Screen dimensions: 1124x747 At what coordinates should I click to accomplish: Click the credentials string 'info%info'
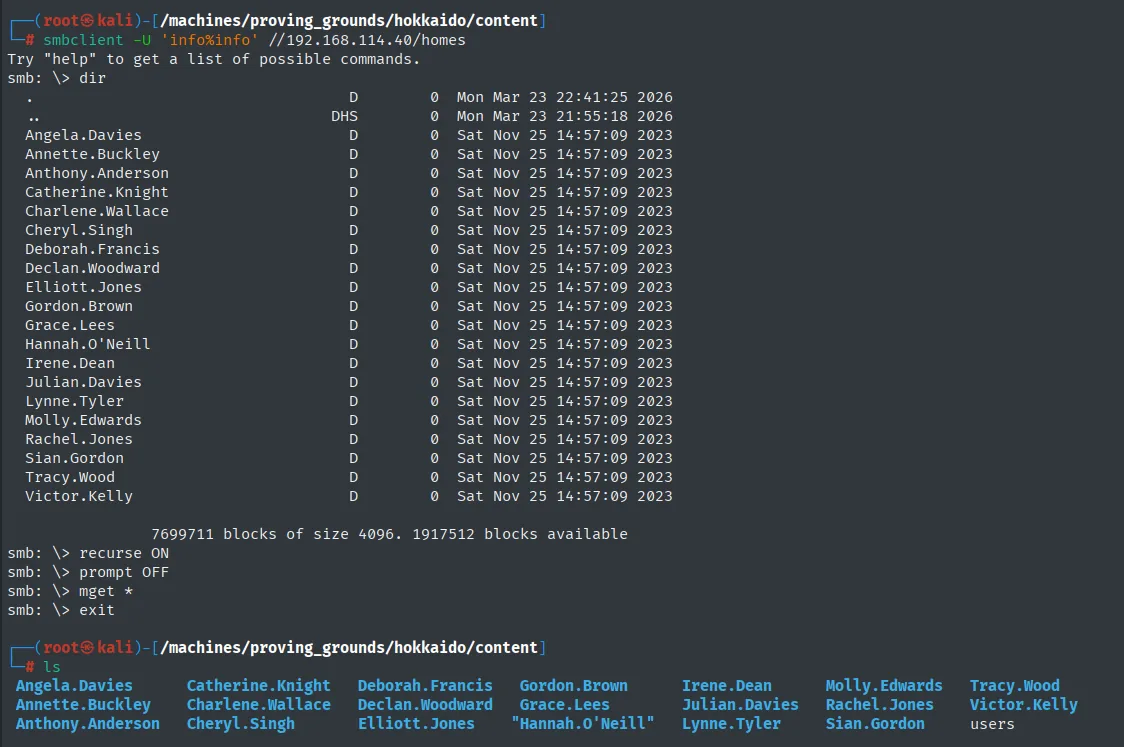tap(209, 40)
